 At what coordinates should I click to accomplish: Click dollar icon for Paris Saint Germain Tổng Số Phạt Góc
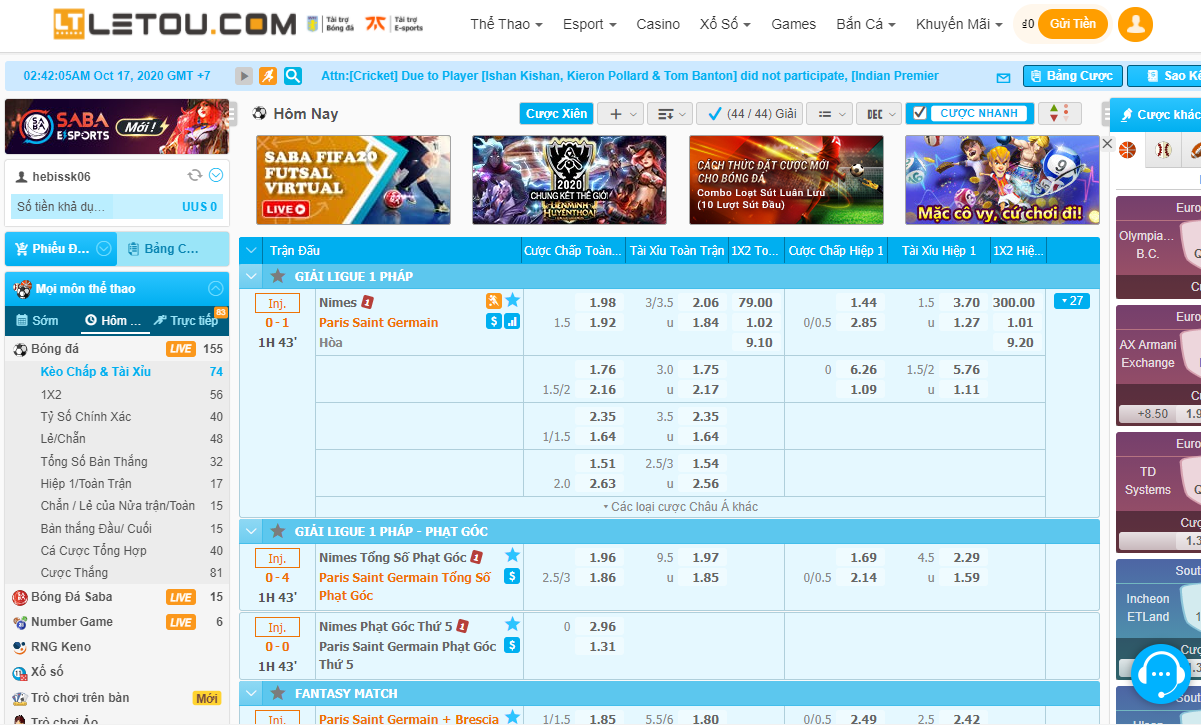tap(512, 576)
